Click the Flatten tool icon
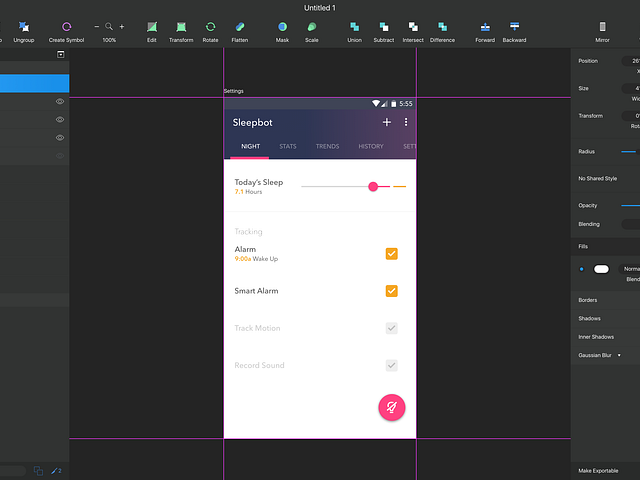Image resolution: width=640 pixels, height=480 pixels. coord(240,27)
